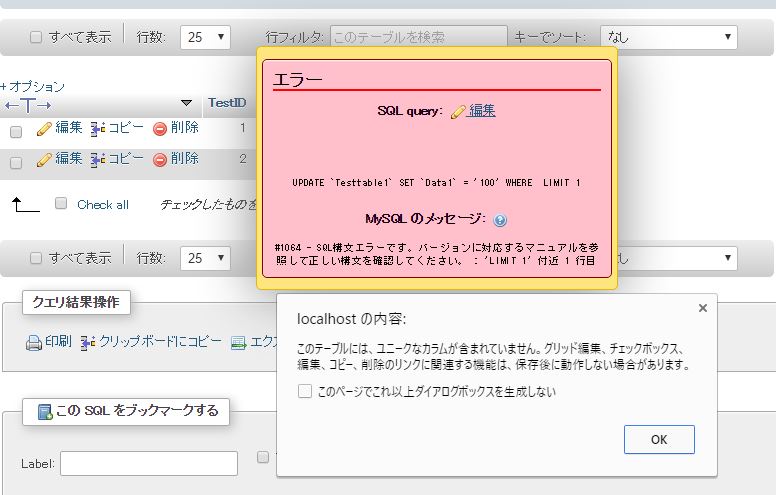Click the #1064 error message text
Image resolution: width=776 pixels, height=495 pixels.
tap(436, 254)
